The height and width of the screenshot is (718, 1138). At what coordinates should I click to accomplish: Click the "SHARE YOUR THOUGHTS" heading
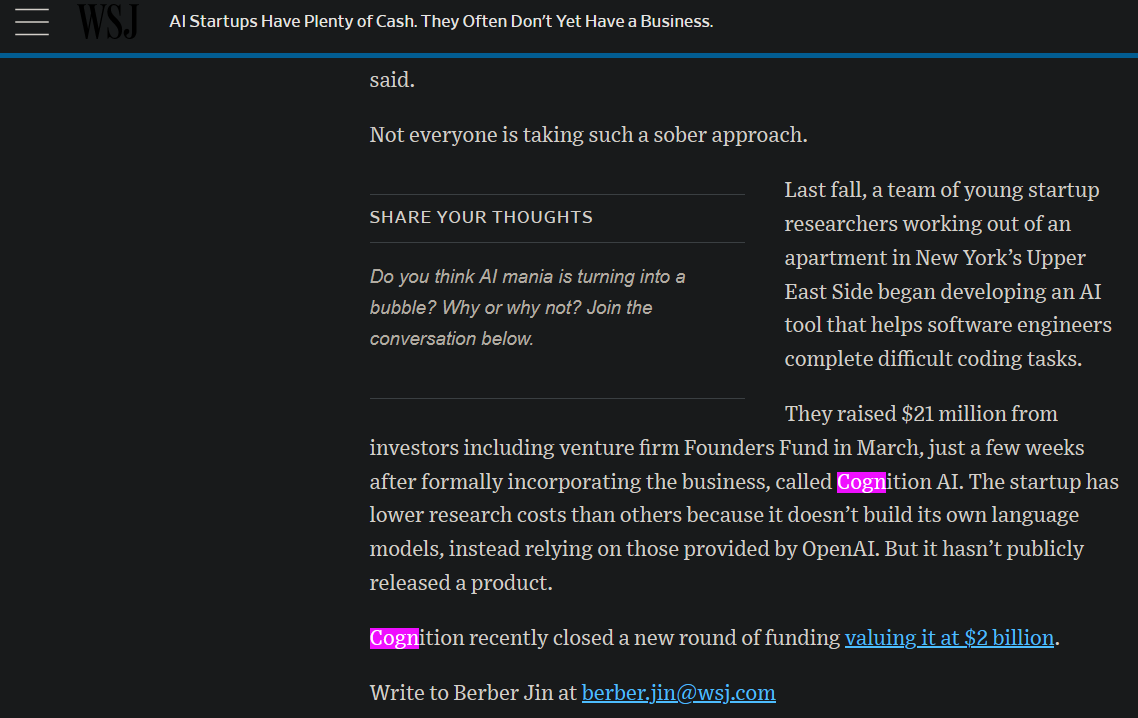coord(481,217)
